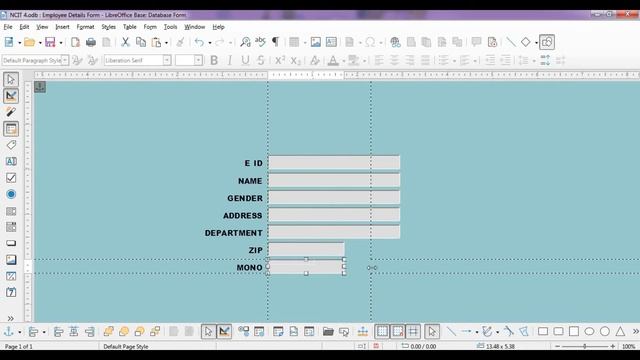Click the GENDER label
This screenshot has height=360, width=640.
(245, 198)
